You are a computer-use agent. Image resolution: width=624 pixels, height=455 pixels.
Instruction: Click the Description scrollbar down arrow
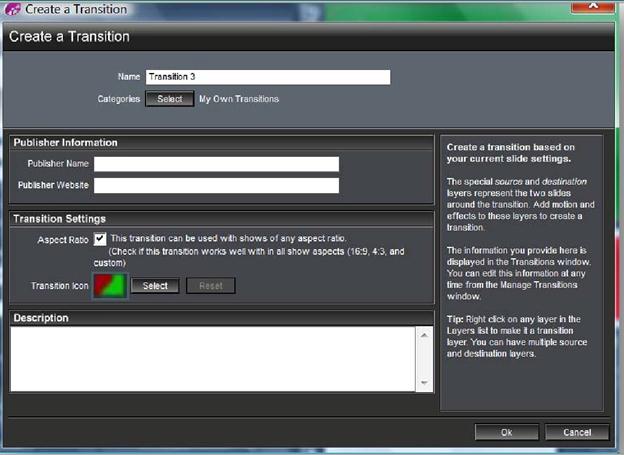tap(424, 383)
